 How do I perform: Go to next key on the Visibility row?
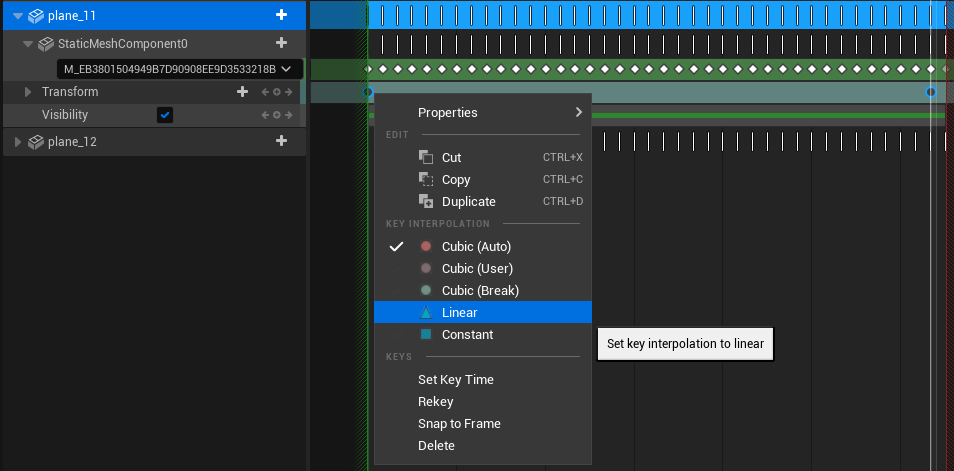288,115
